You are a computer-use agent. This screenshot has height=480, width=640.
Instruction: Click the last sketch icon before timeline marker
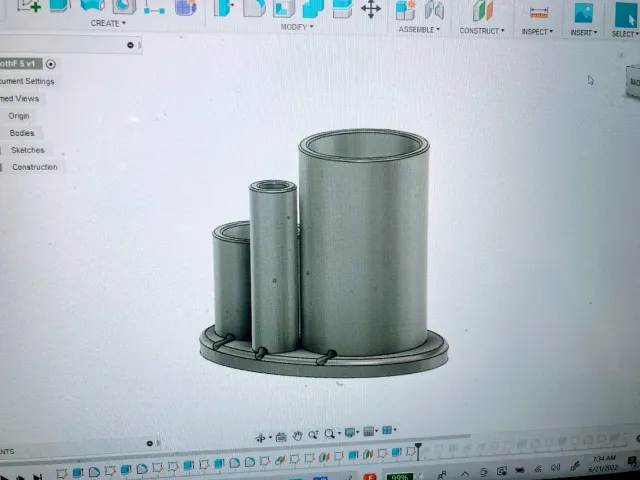pos(411,451)
